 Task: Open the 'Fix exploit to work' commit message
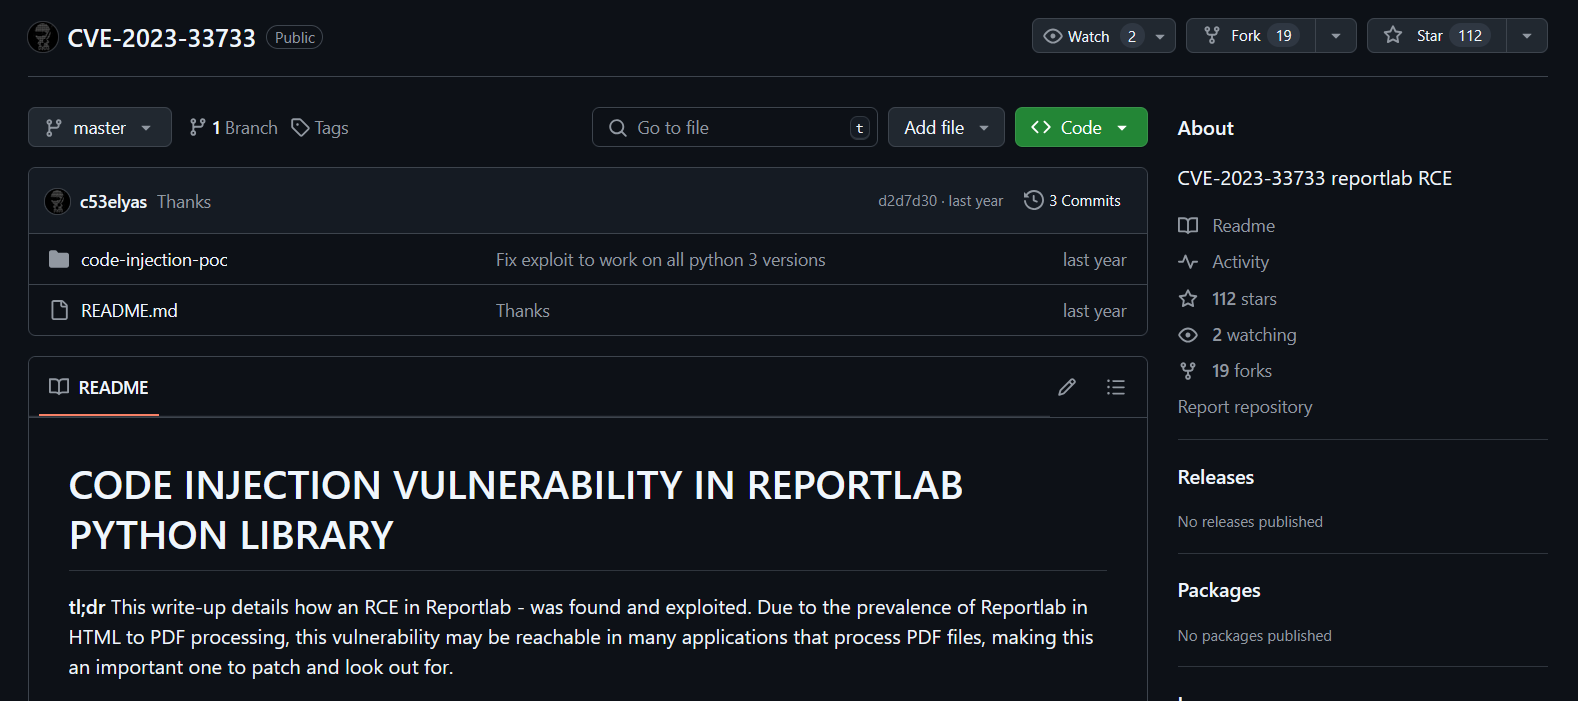[661, 260]
